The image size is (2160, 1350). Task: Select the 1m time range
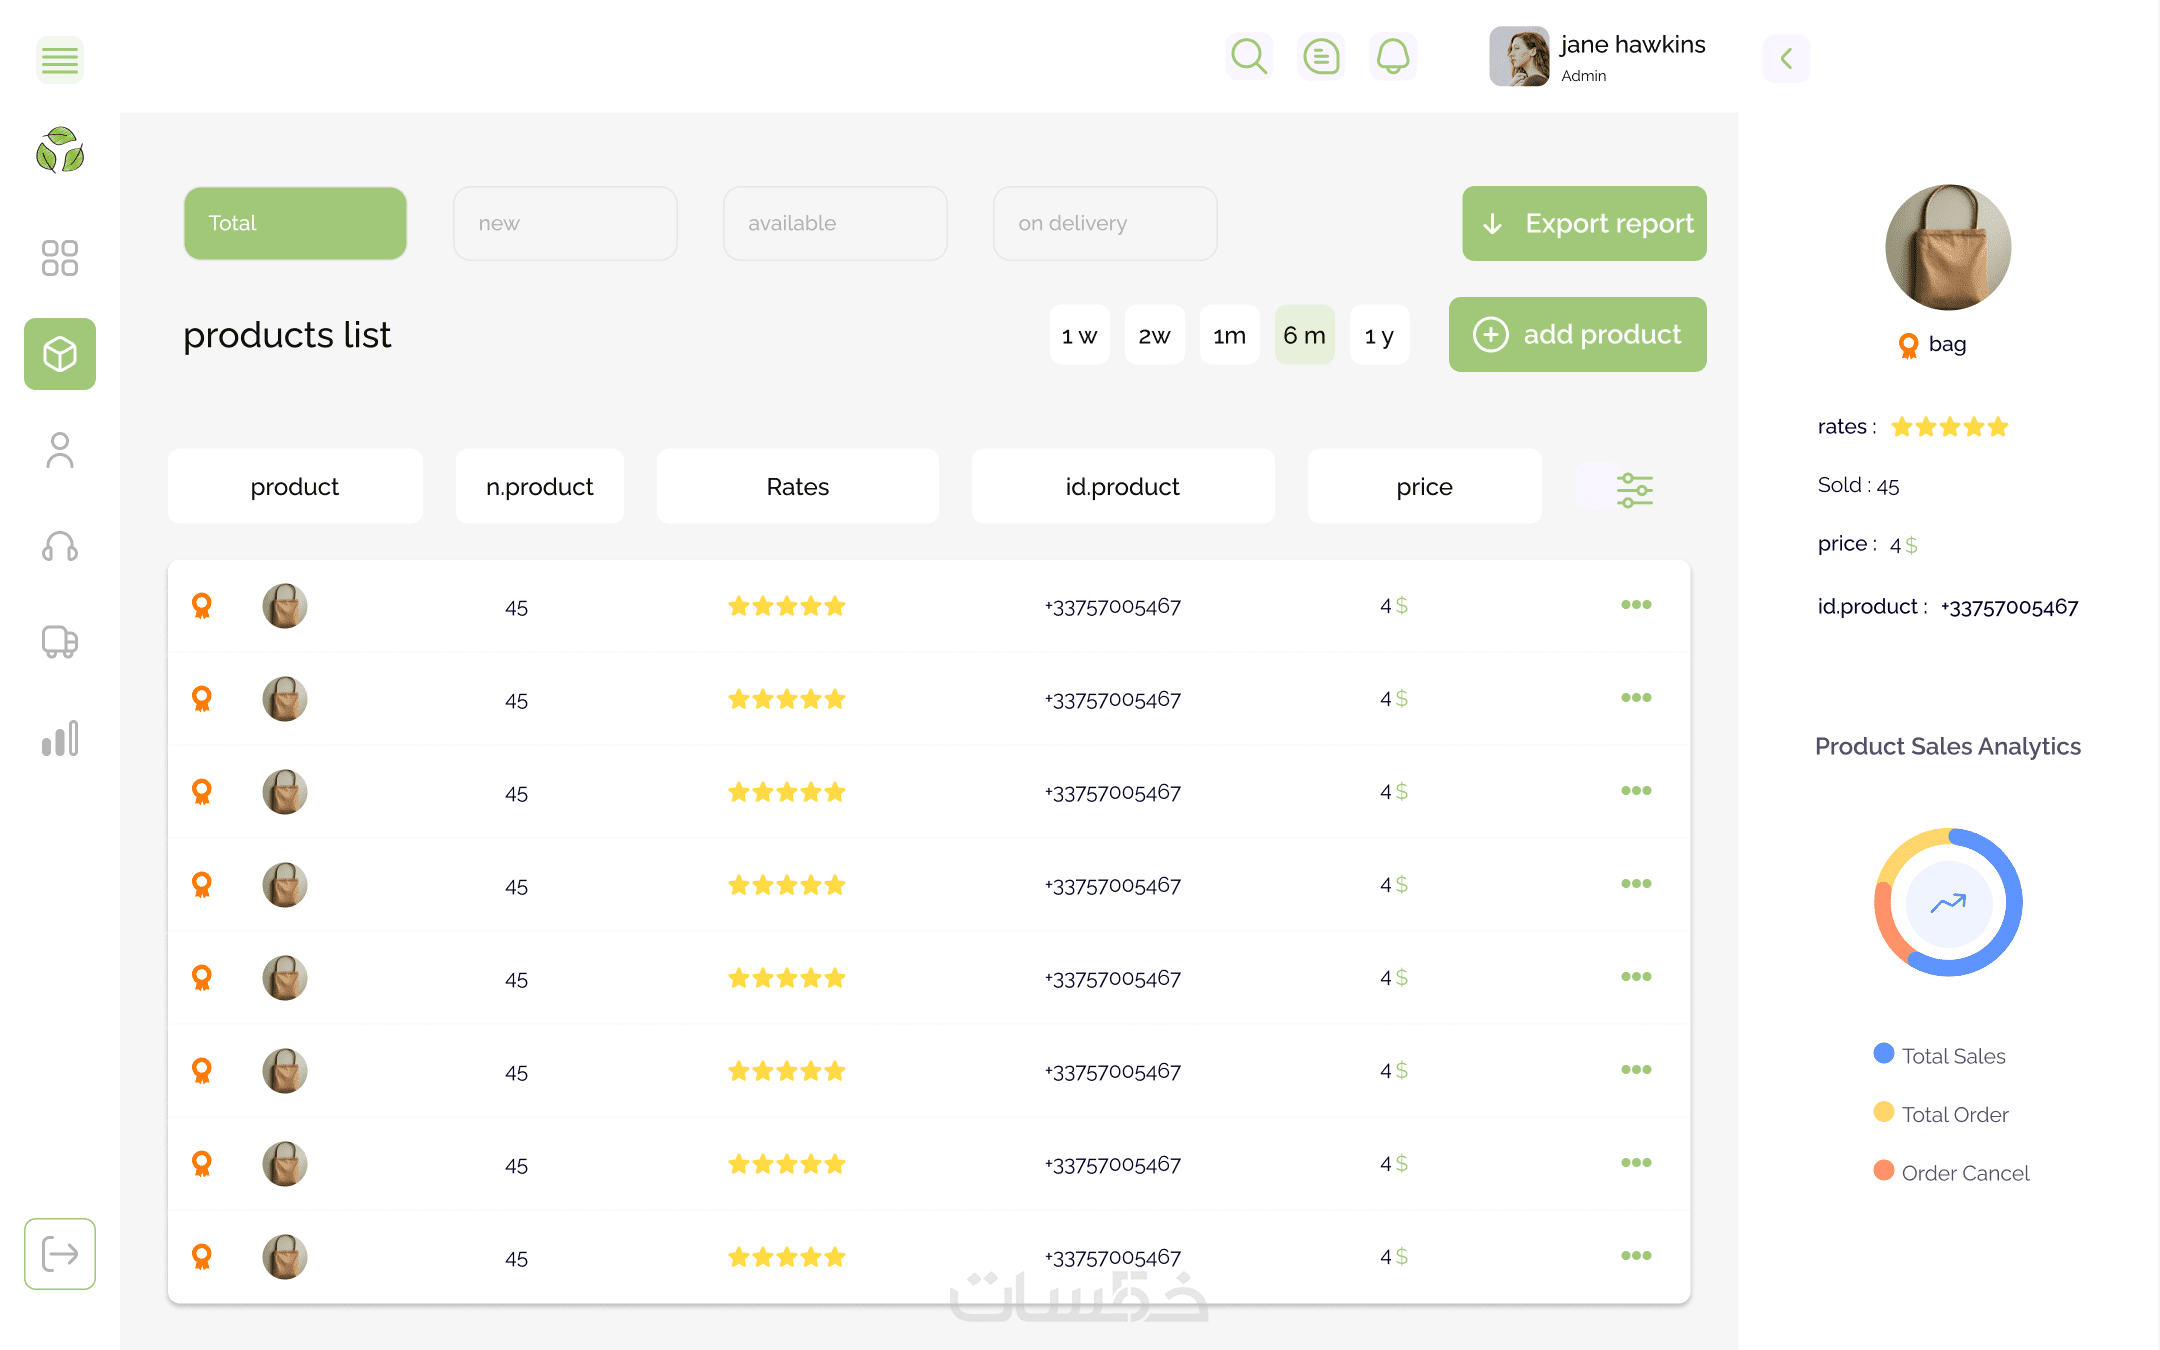tap(1229, 335)
